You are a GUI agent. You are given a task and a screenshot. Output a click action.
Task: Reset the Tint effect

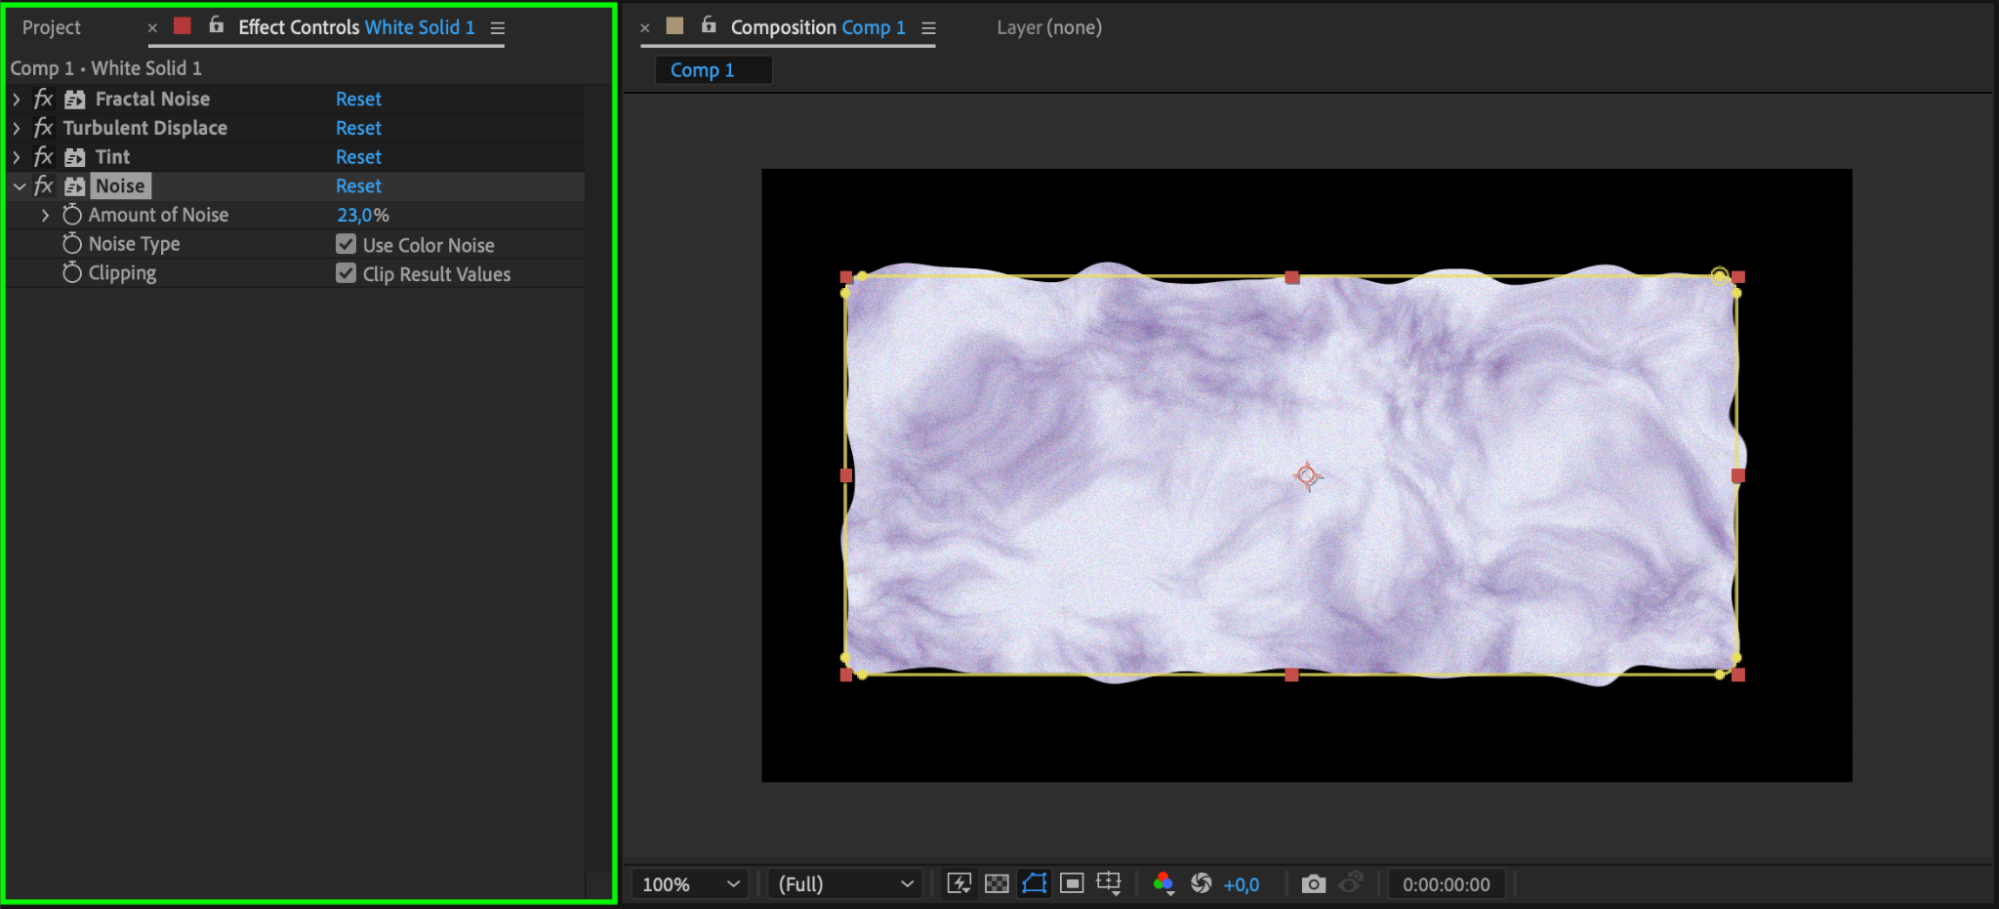pos(358,157)
